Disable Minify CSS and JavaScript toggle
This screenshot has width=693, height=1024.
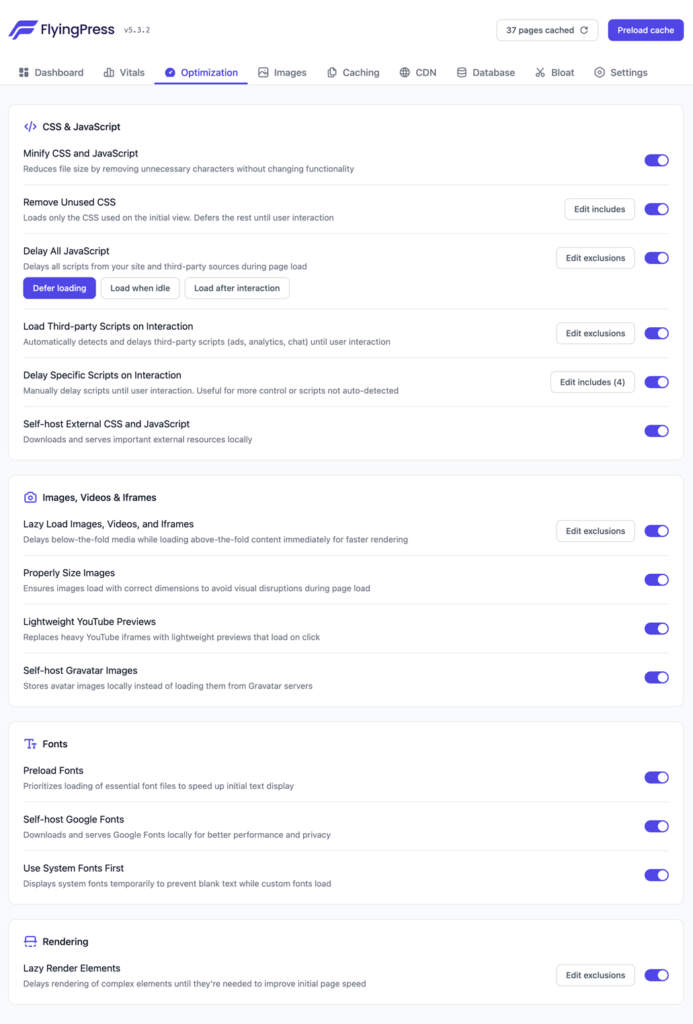click(x=656, y=160)
